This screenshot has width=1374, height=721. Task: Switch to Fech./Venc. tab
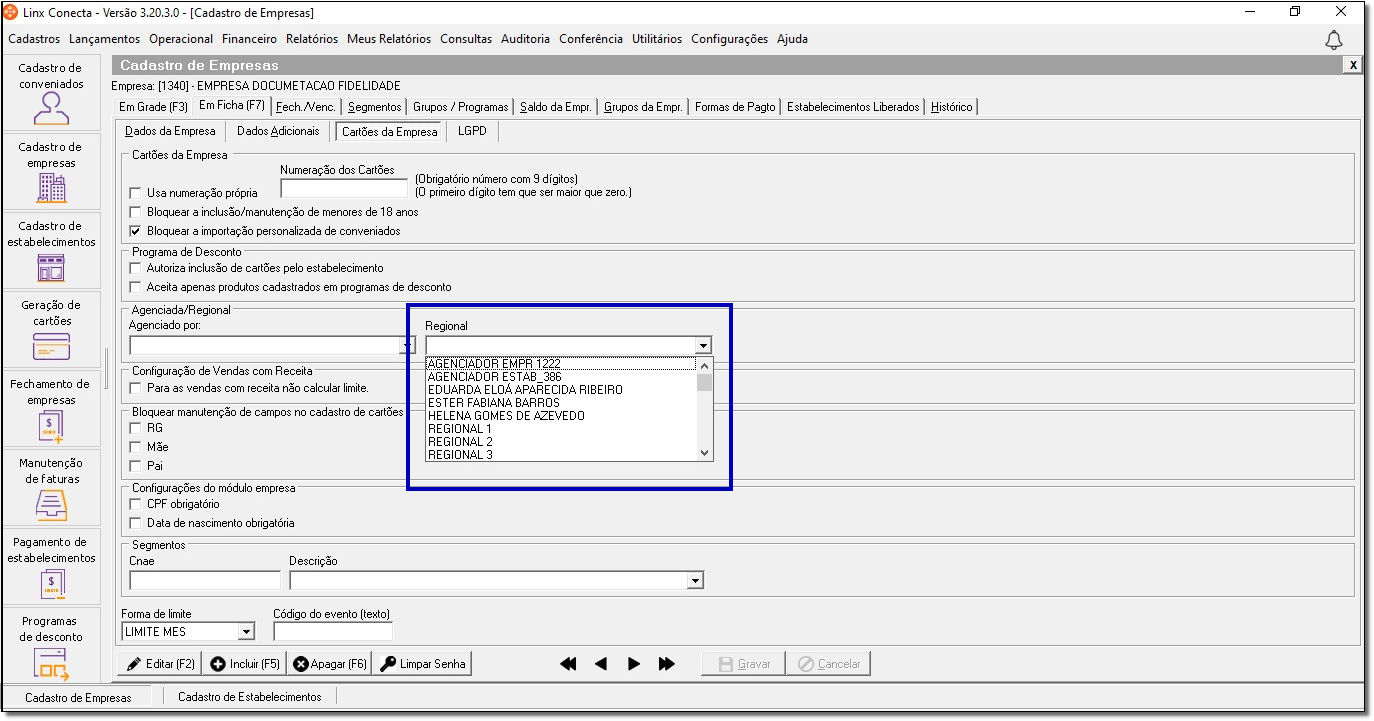307,107
